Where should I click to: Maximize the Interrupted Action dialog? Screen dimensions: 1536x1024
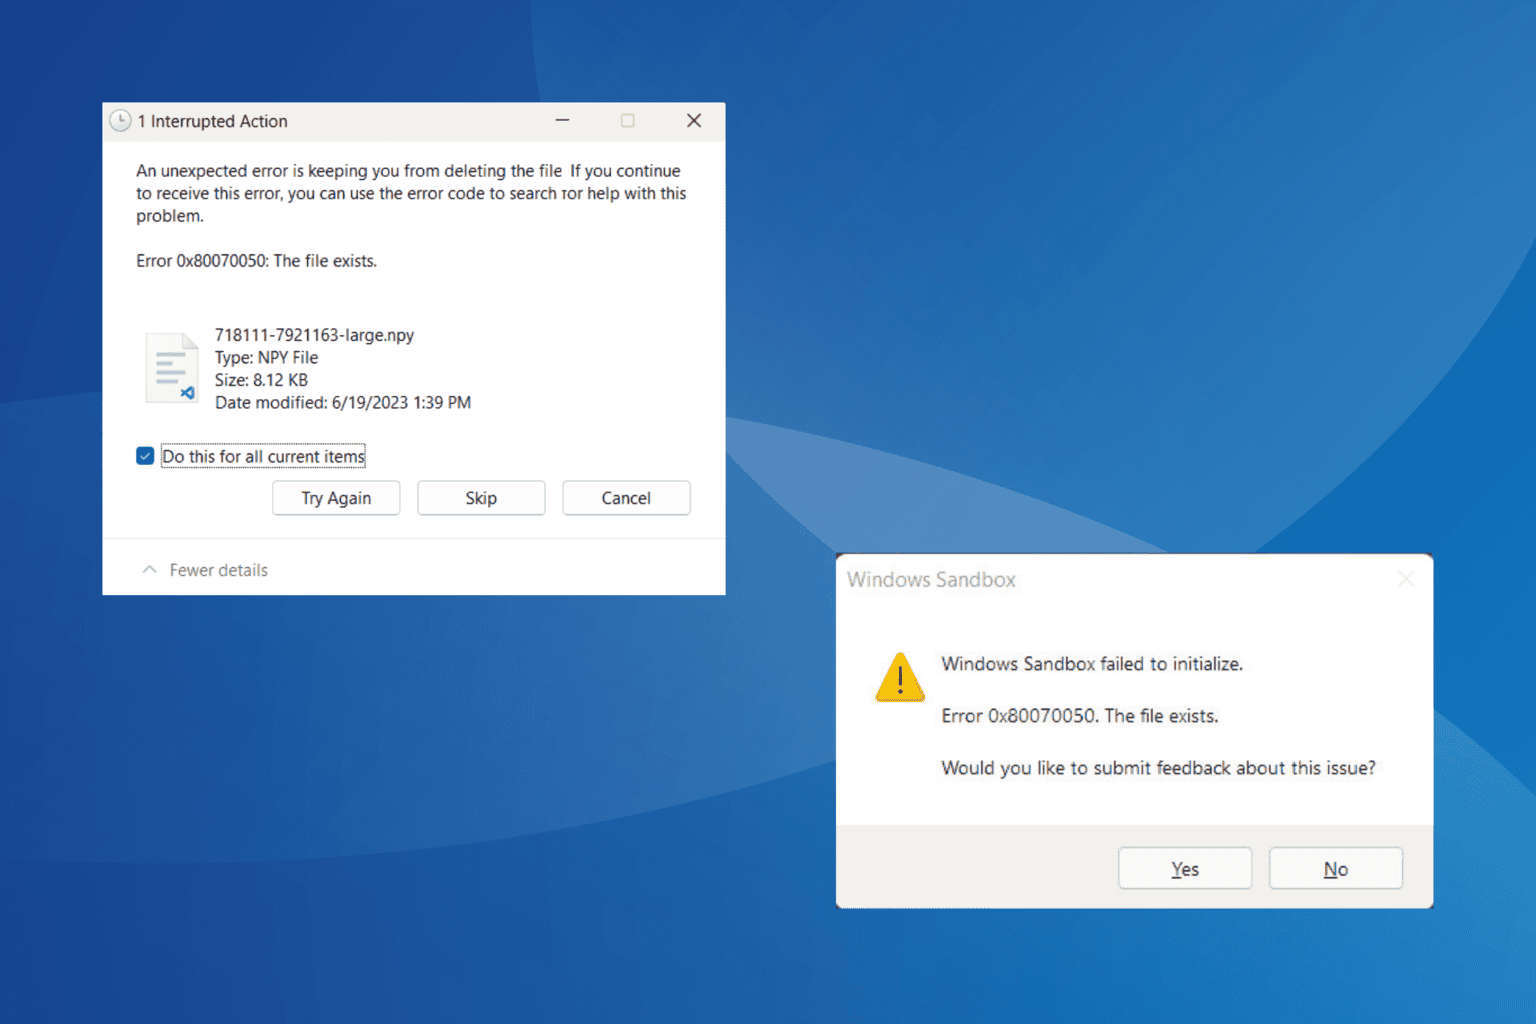[628, 120]
